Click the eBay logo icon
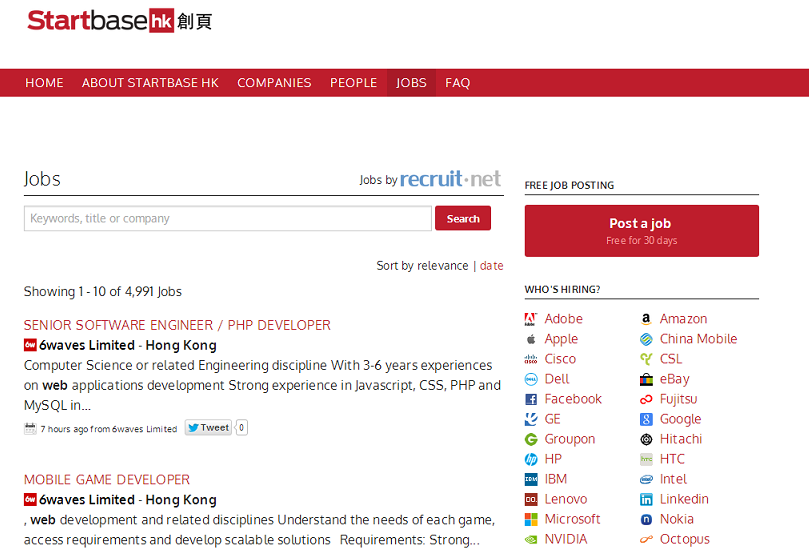 click(x=646, y=380)
